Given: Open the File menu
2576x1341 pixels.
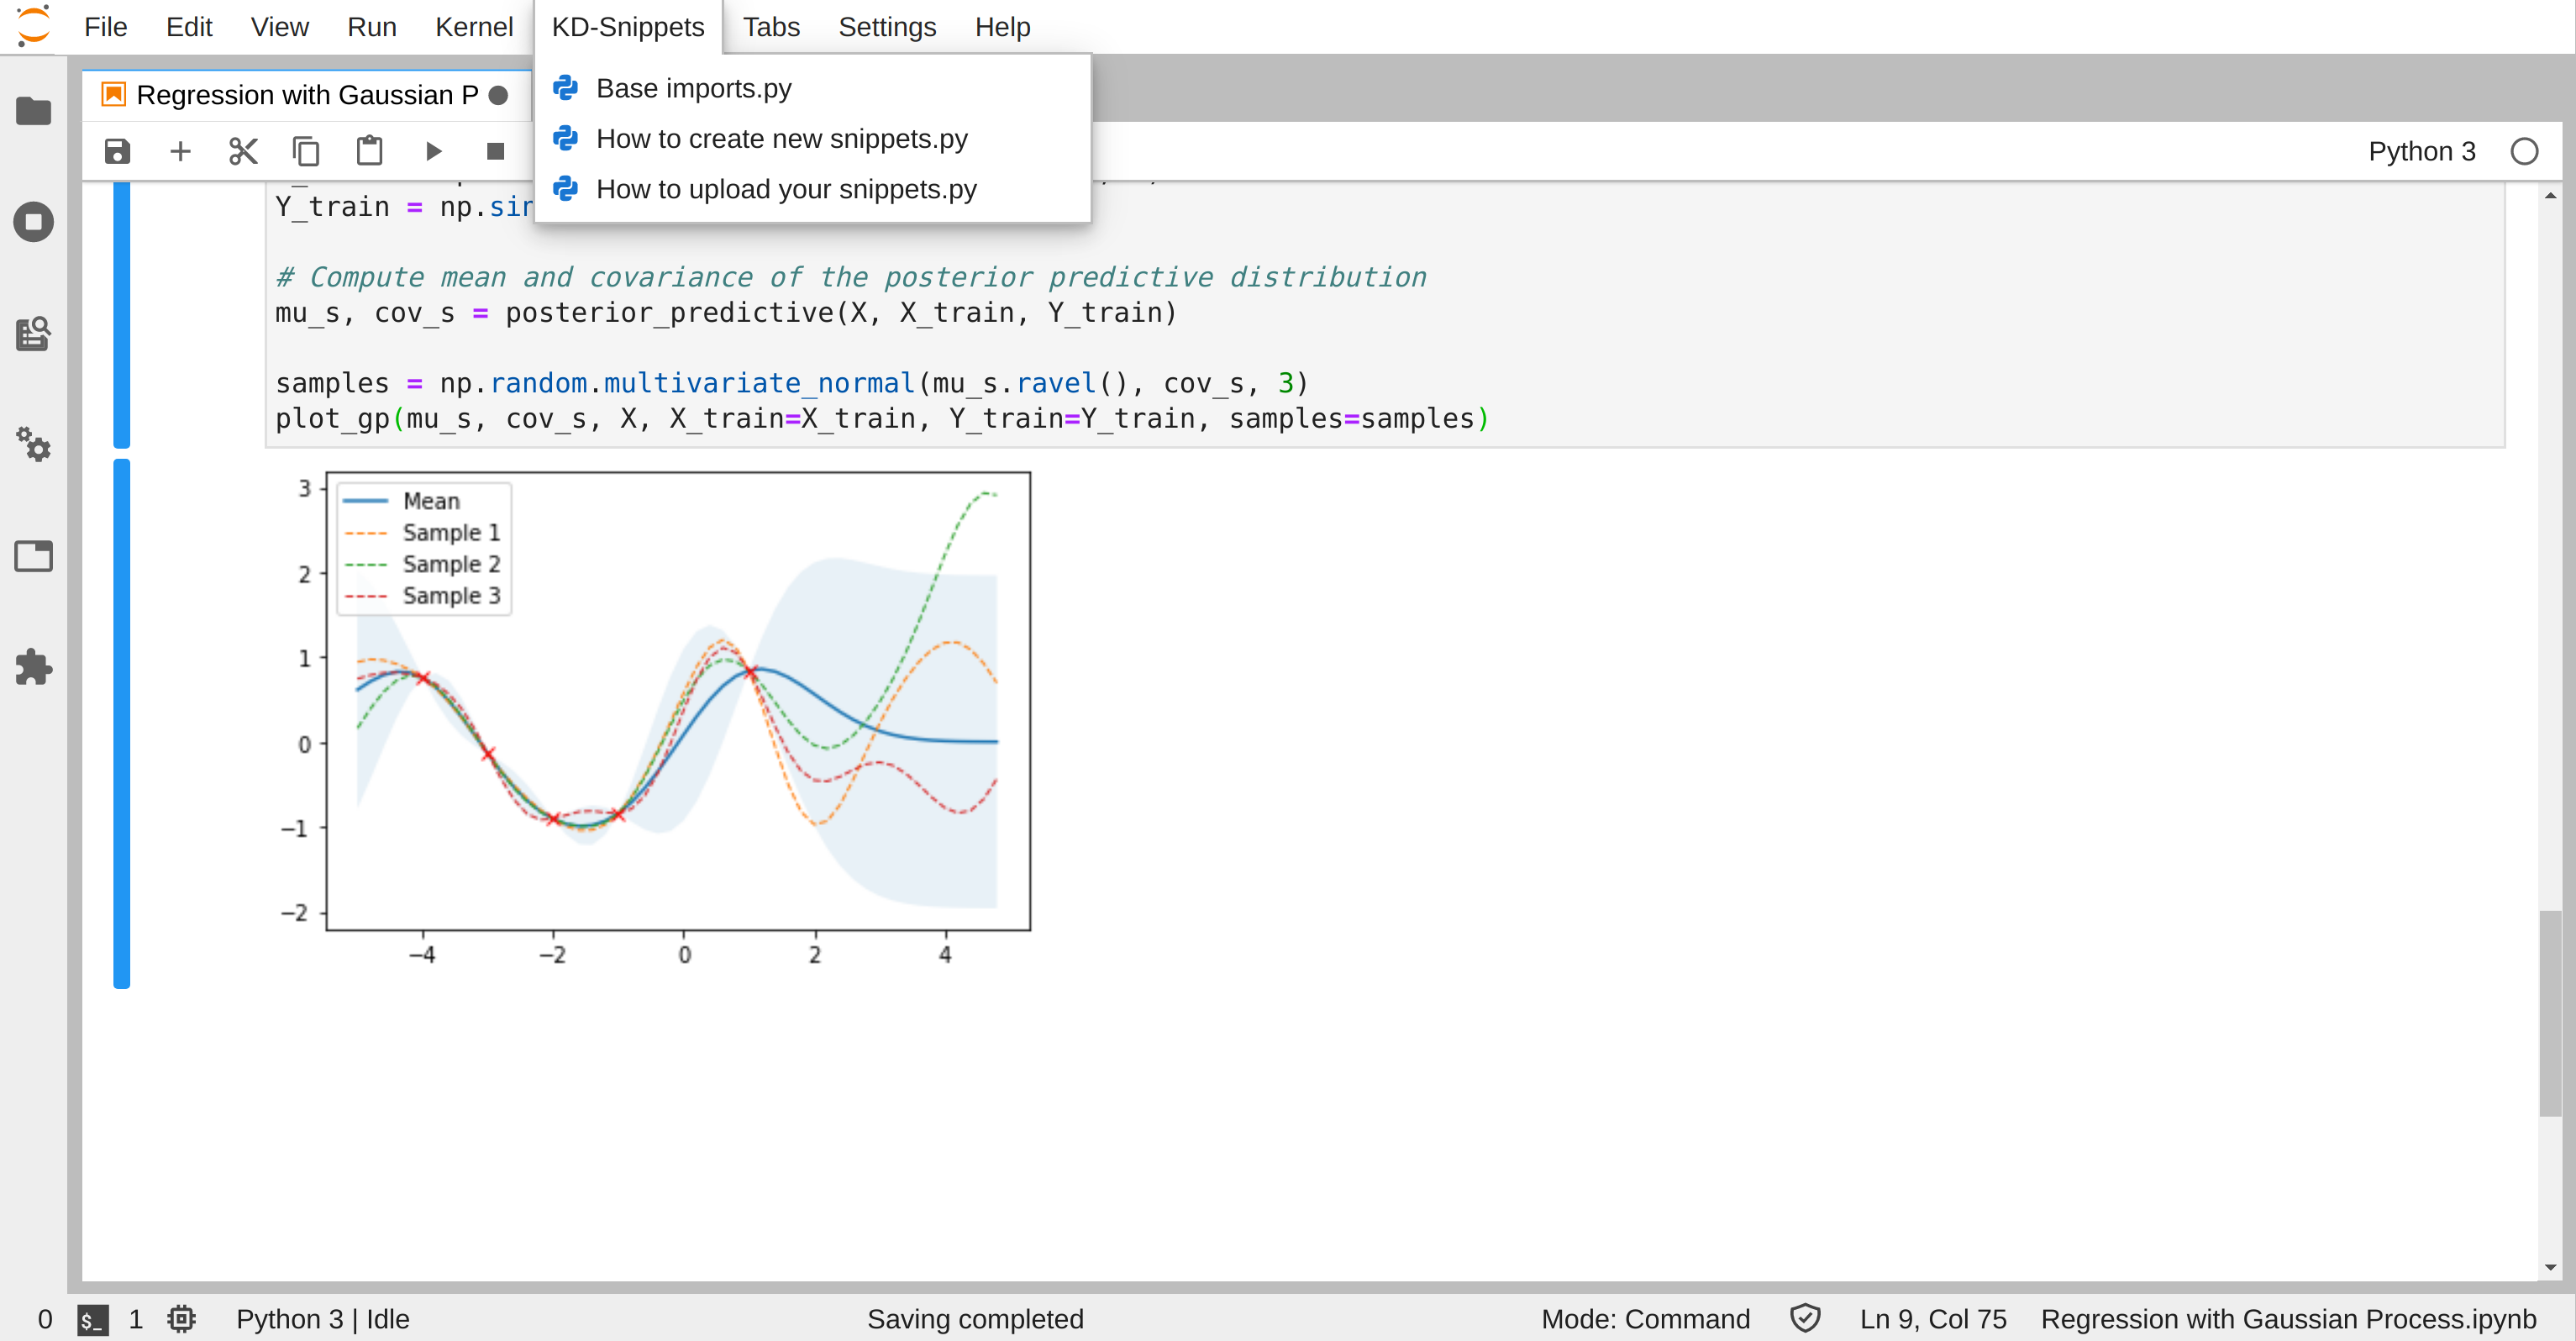Looking at the screenshot, I should tap(106, 27).
